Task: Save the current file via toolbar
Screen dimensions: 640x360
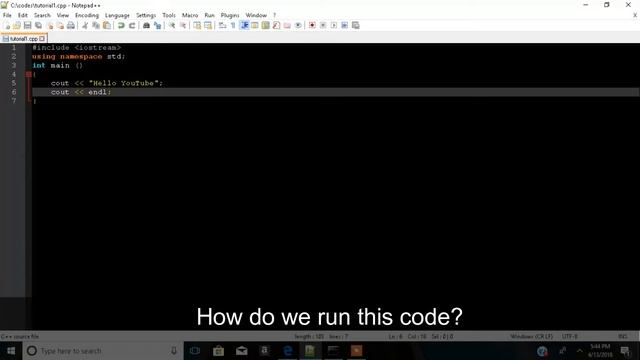Action: (x=28, y=25)
